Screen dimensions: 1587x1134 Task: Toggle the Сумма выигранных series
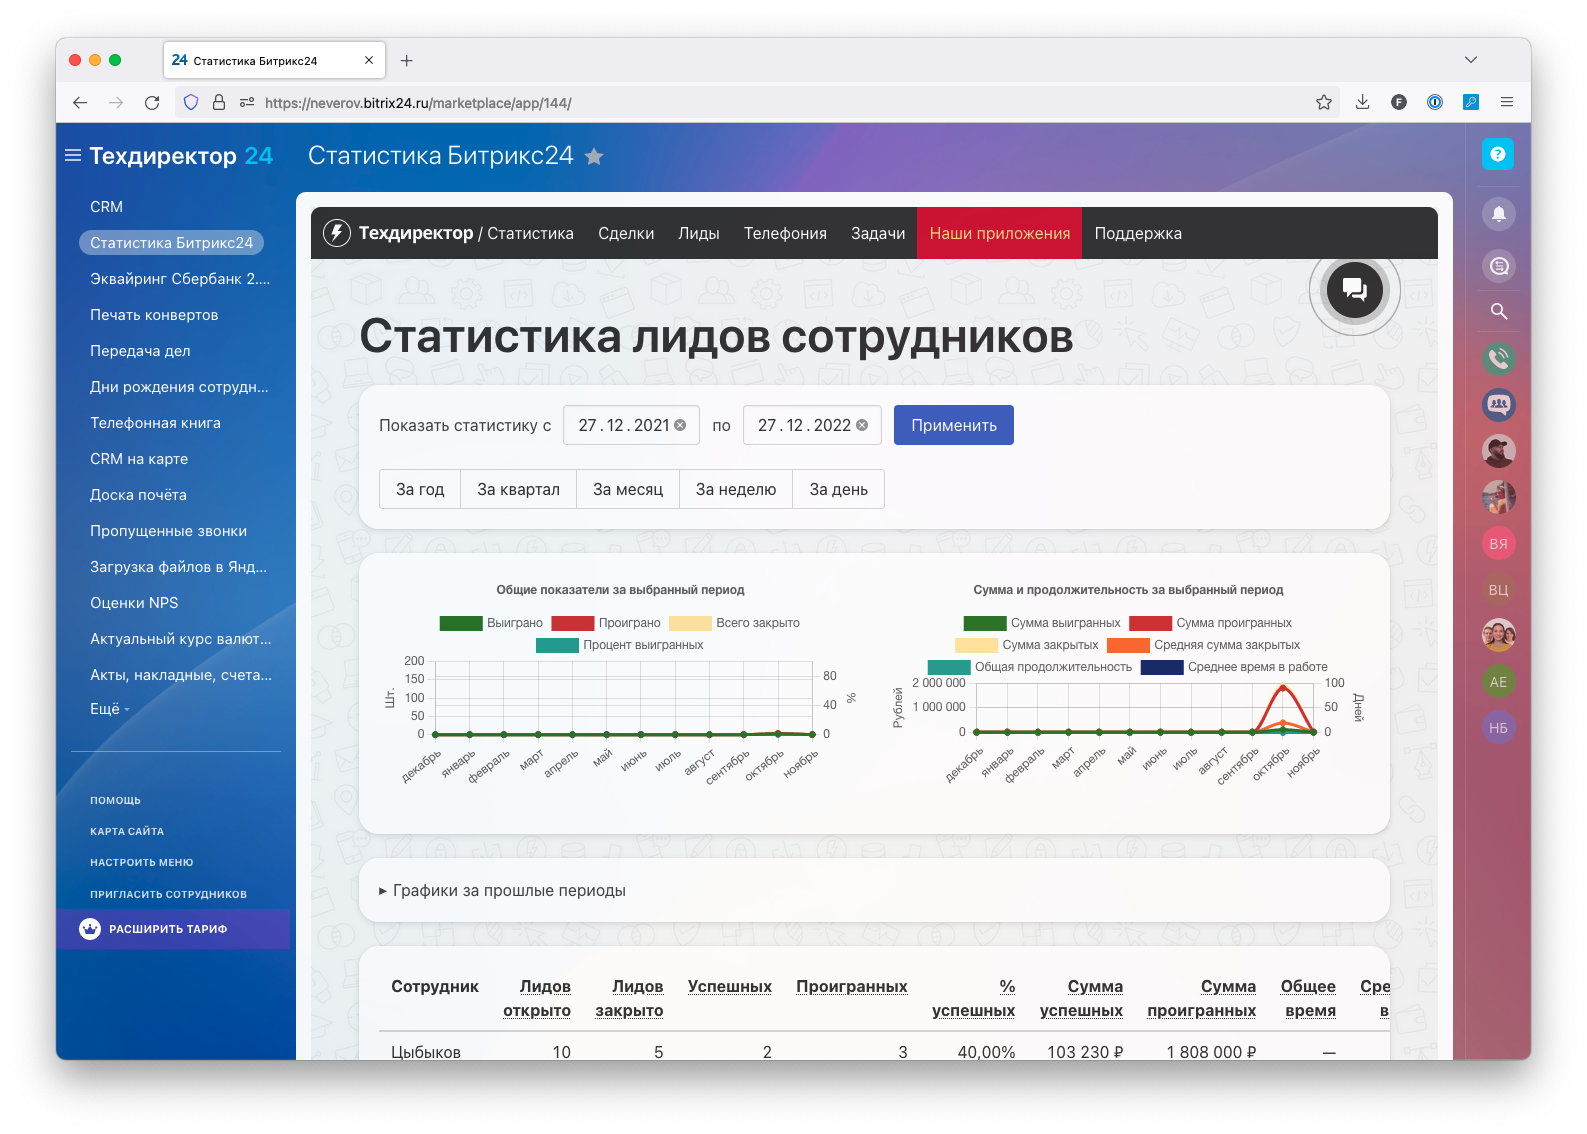tap(1042, 623)
